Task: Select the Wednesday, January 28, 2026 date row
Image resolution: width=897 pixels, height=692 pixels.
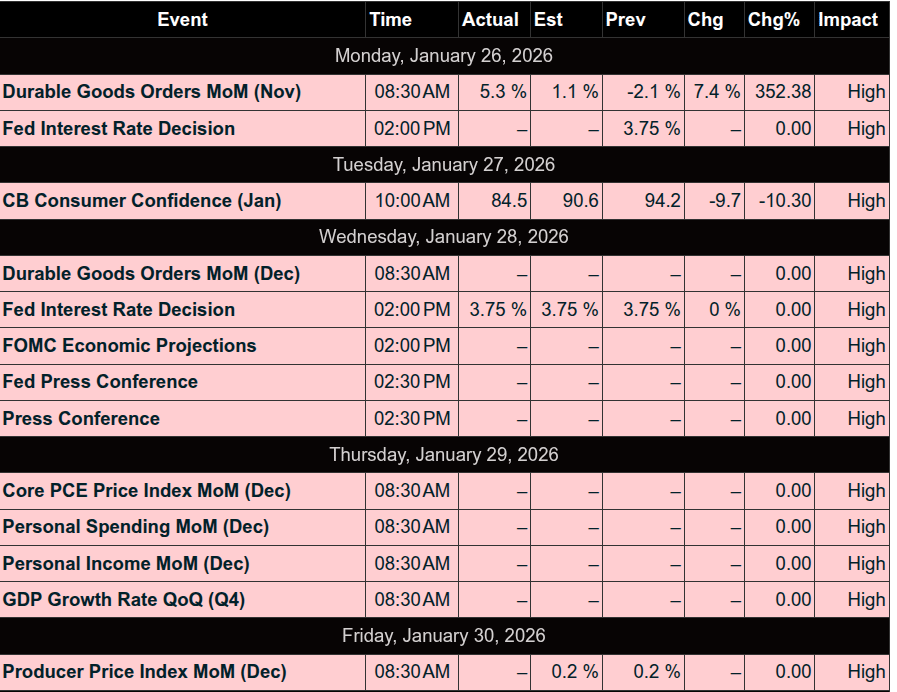Action: coord(443,237)
